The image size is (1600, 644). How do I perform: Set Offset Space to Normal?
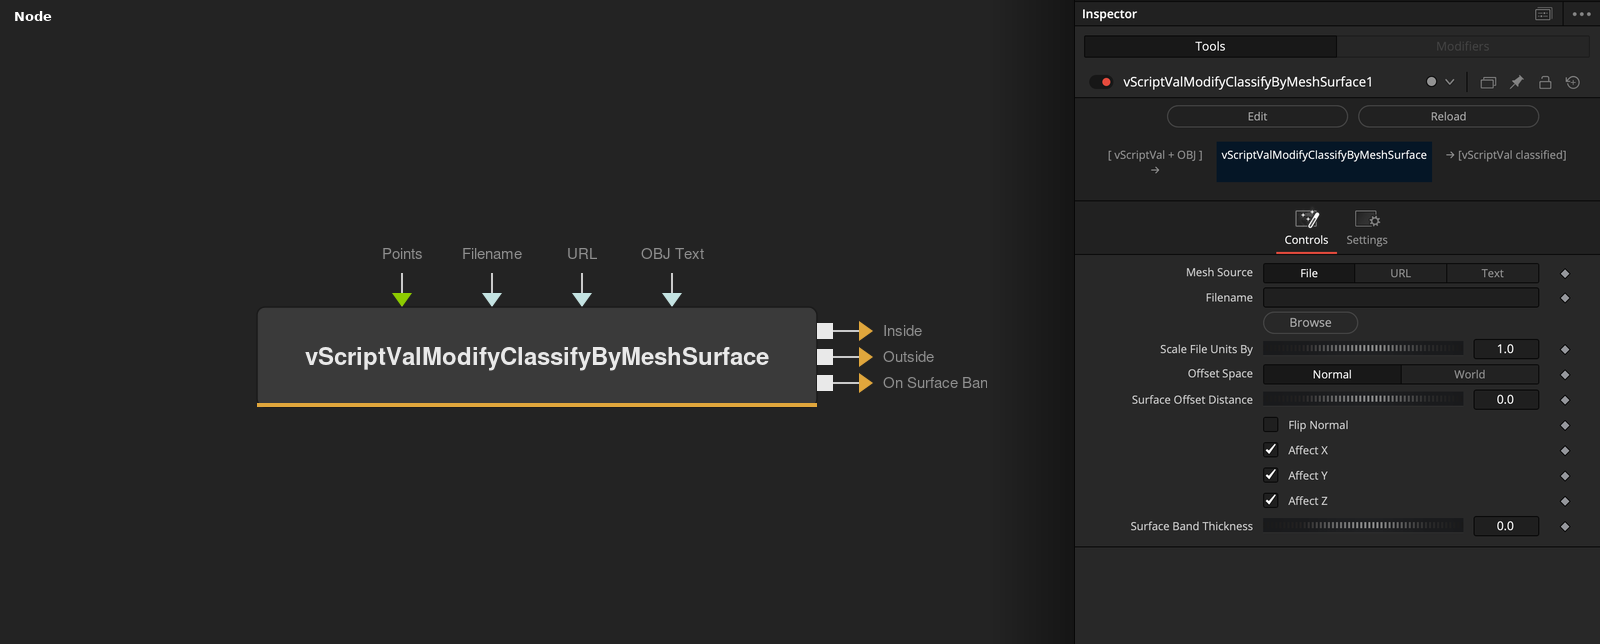pyautogui.click(x=1332, y=374)
